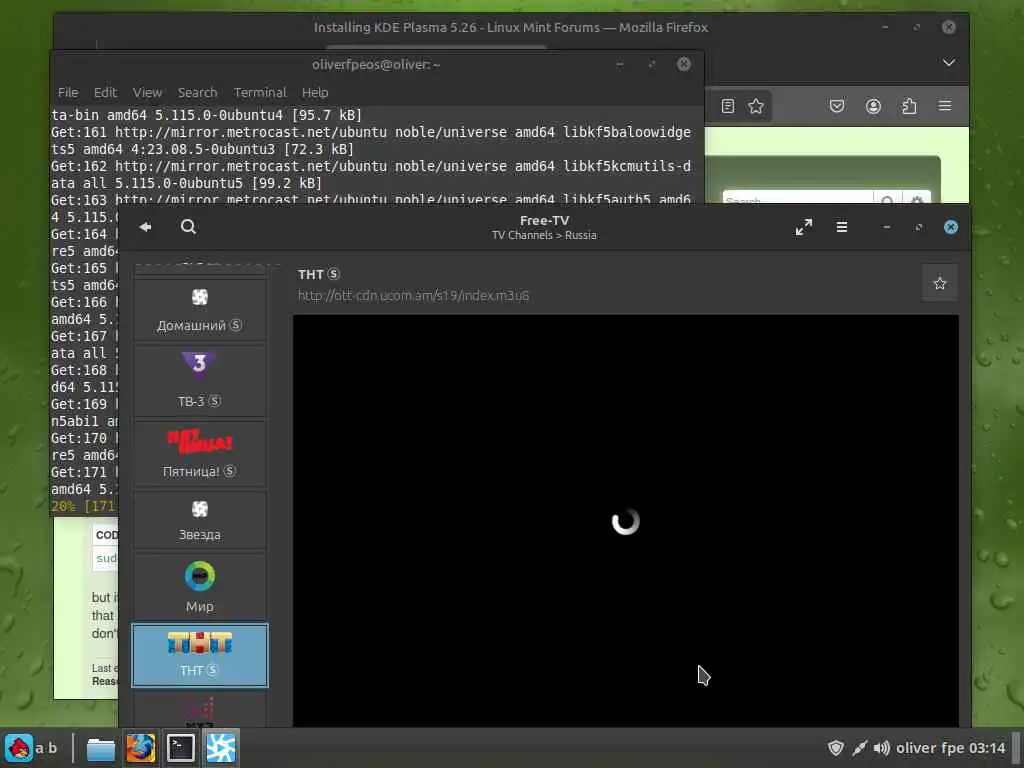Open the Free-TV hamburger menu
The width and height of the screenshot is (1024, 768).
click(x=842, y=227)
